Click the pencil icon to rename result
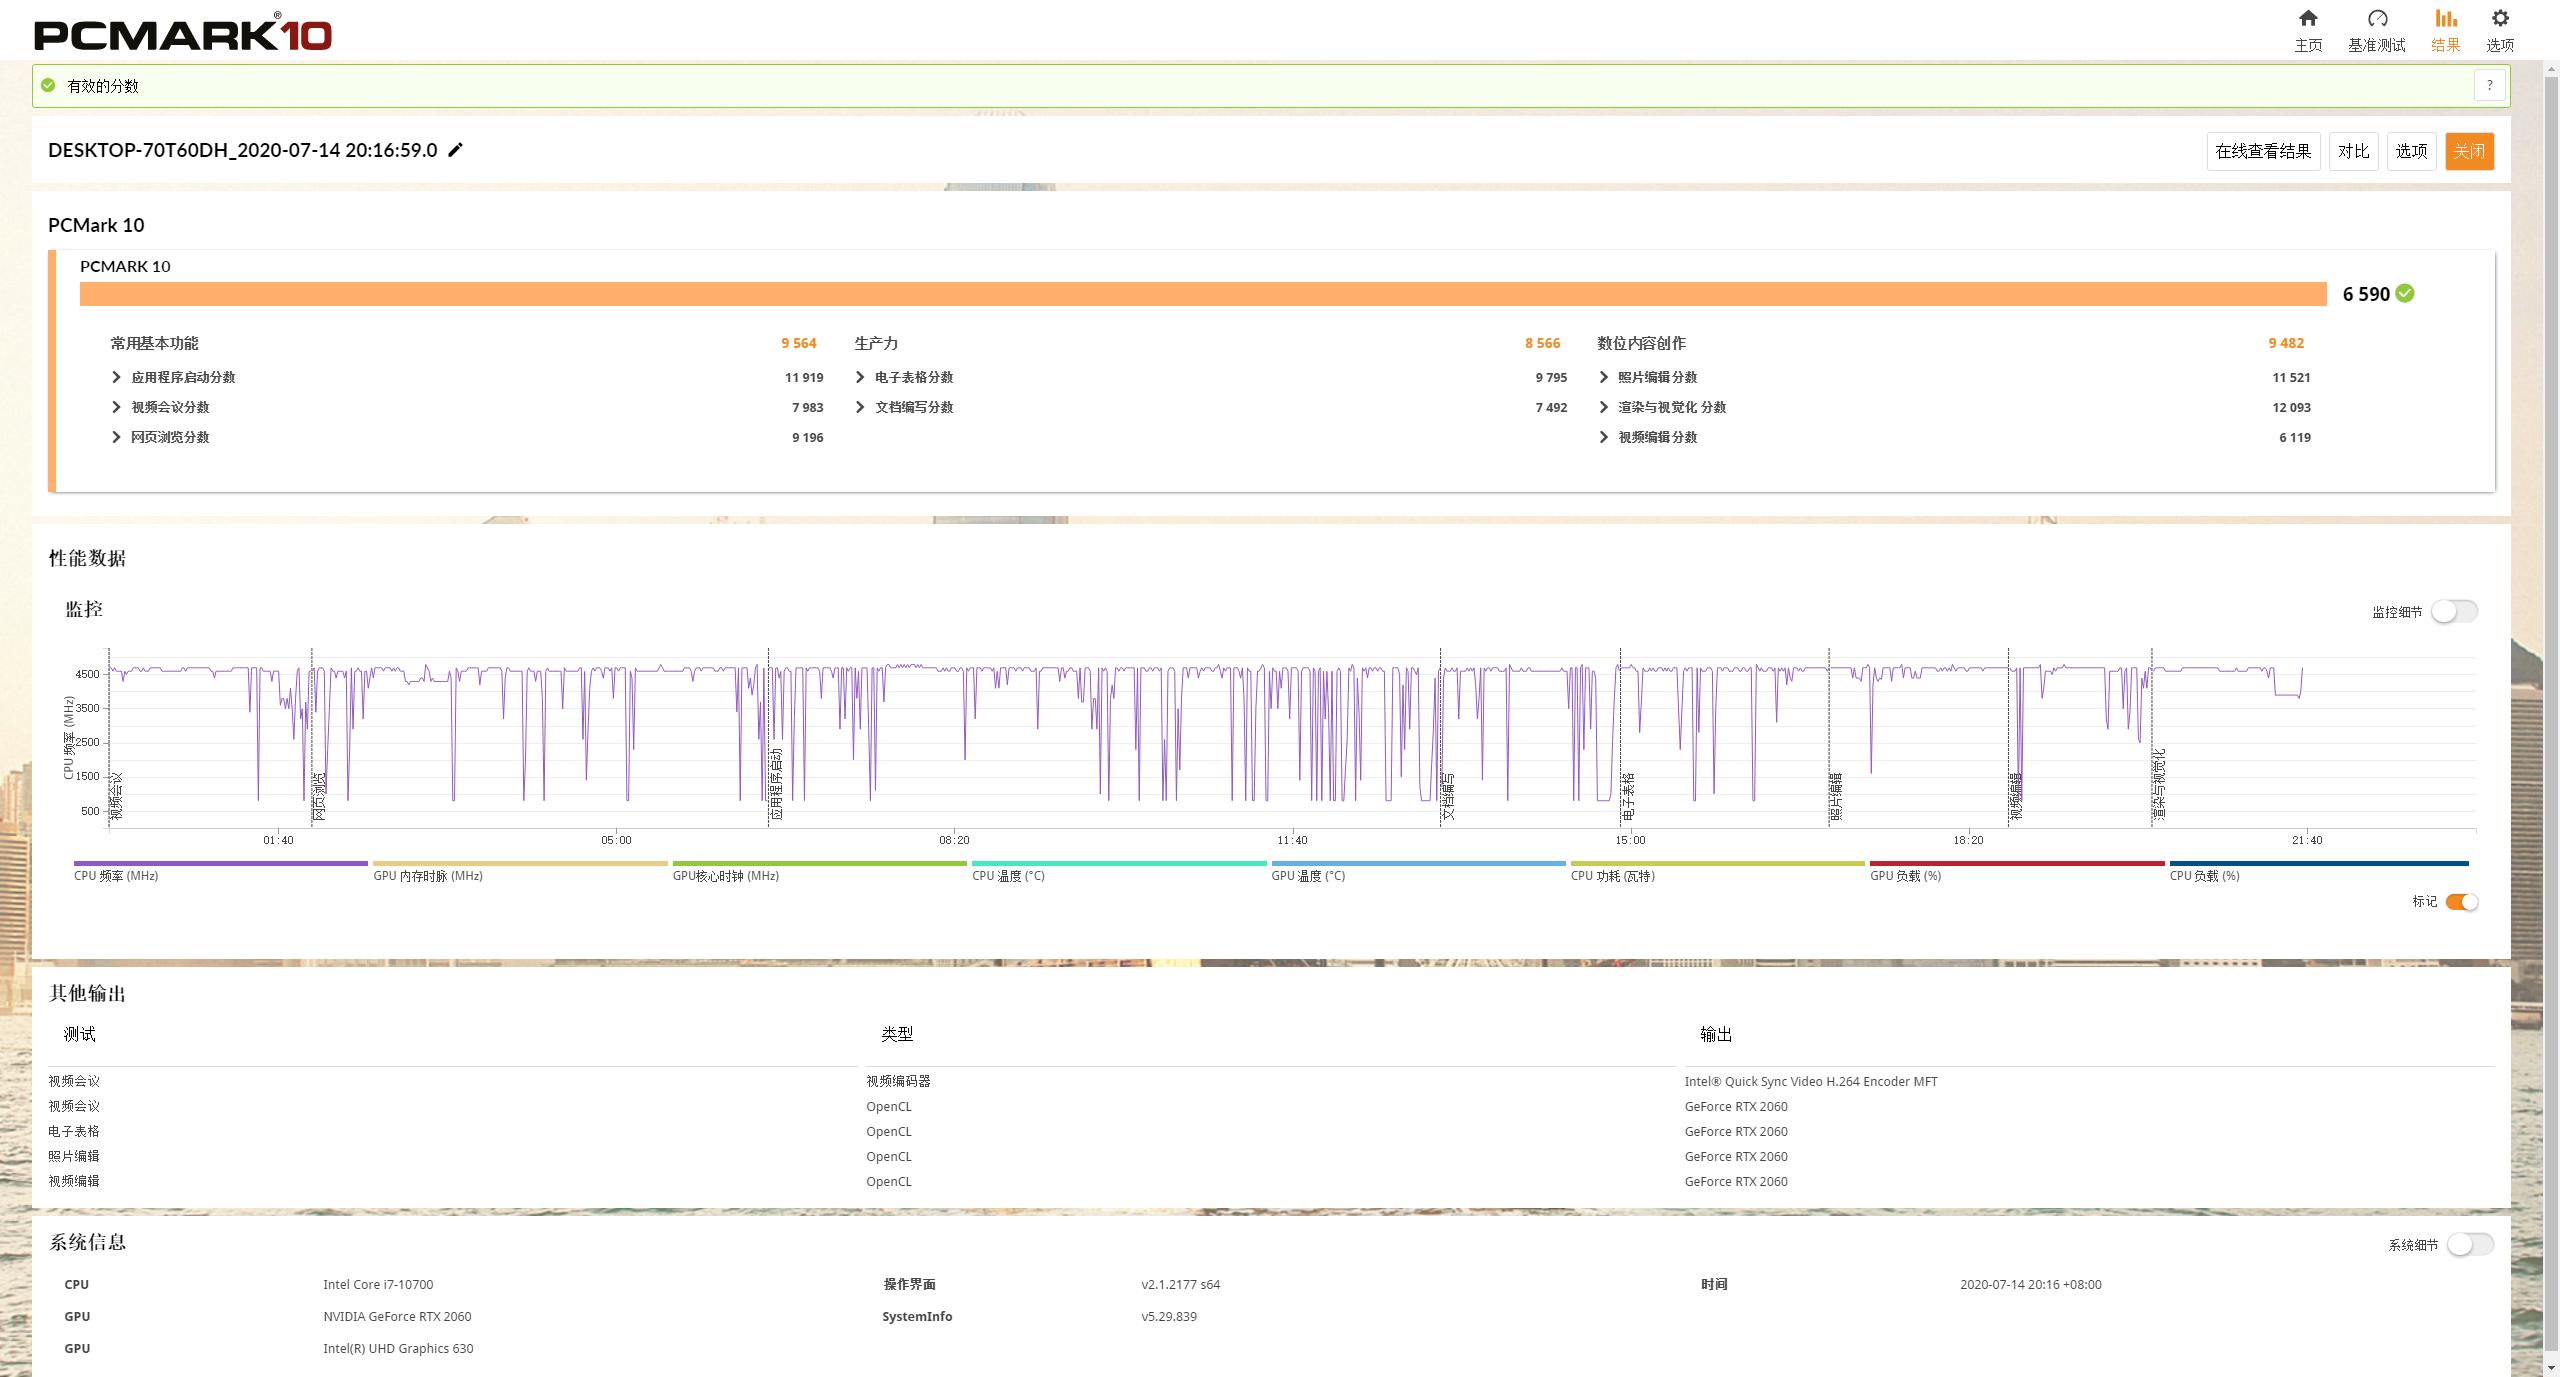Viewport: 2560px width, 1377px height. pyautogui.click(x=455, y=150)
